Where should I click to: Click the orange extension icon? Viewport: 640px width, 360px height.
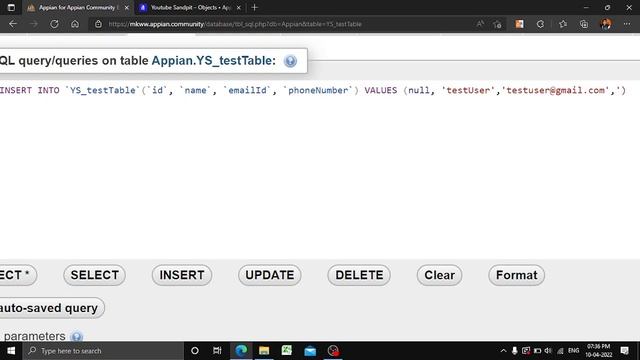click(519, 24)
